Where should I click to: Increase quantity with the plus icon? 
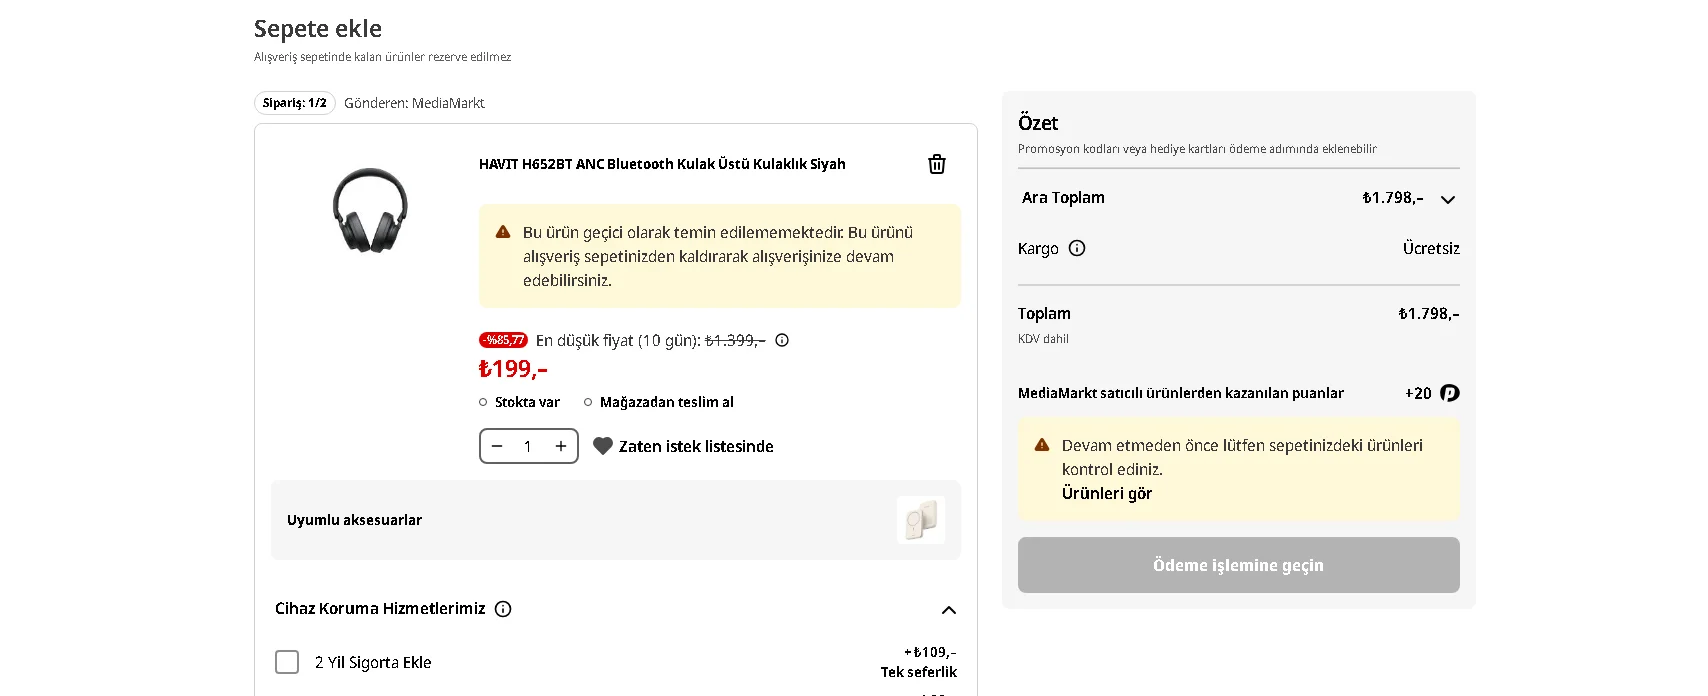561,446
